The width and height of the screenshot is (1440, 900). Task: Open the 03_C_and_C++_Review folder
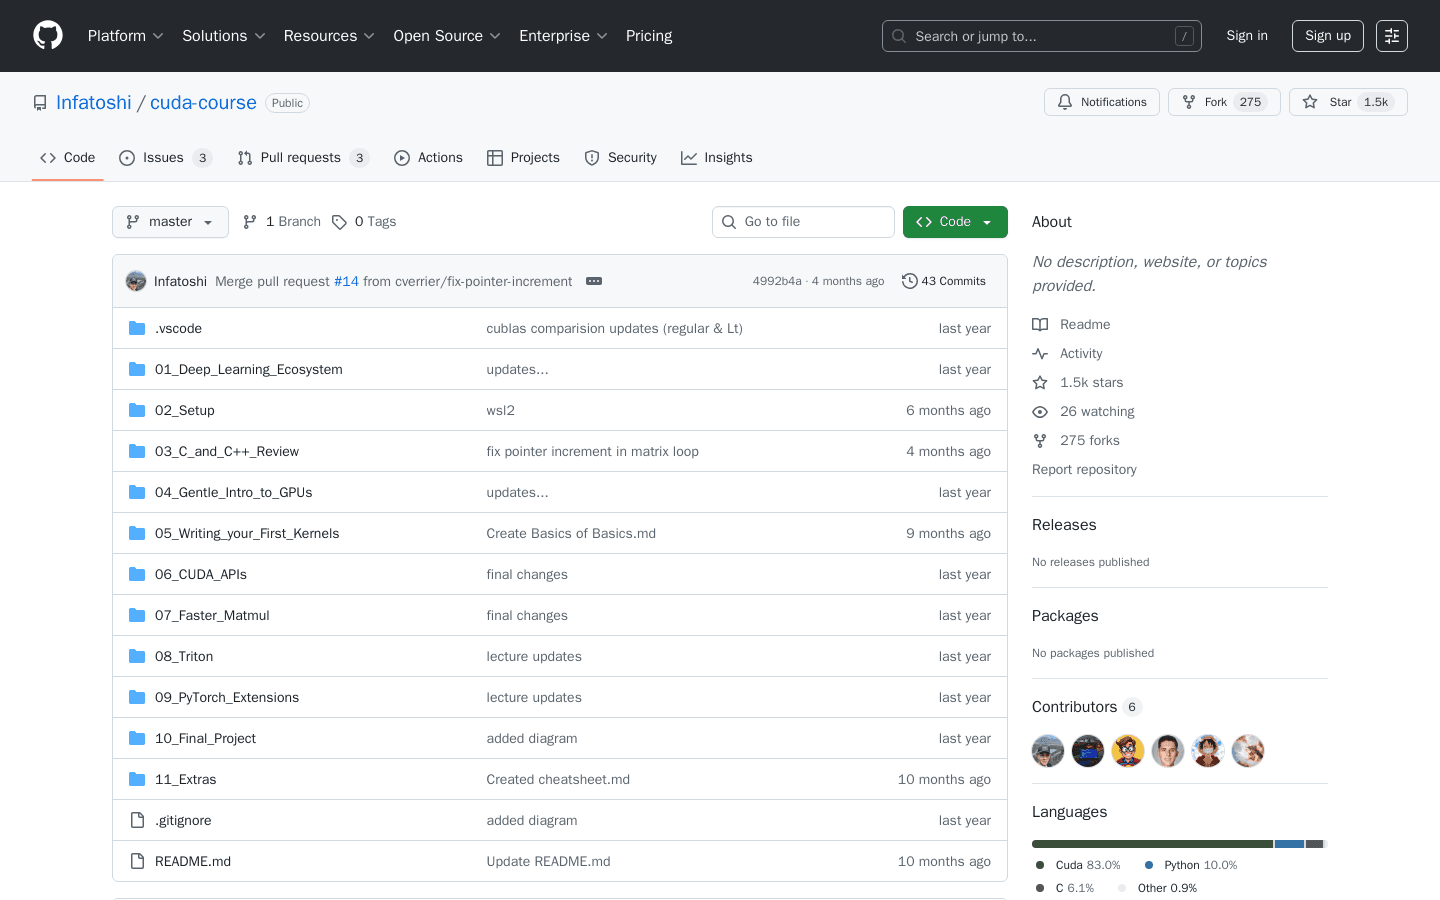(227, 451)
